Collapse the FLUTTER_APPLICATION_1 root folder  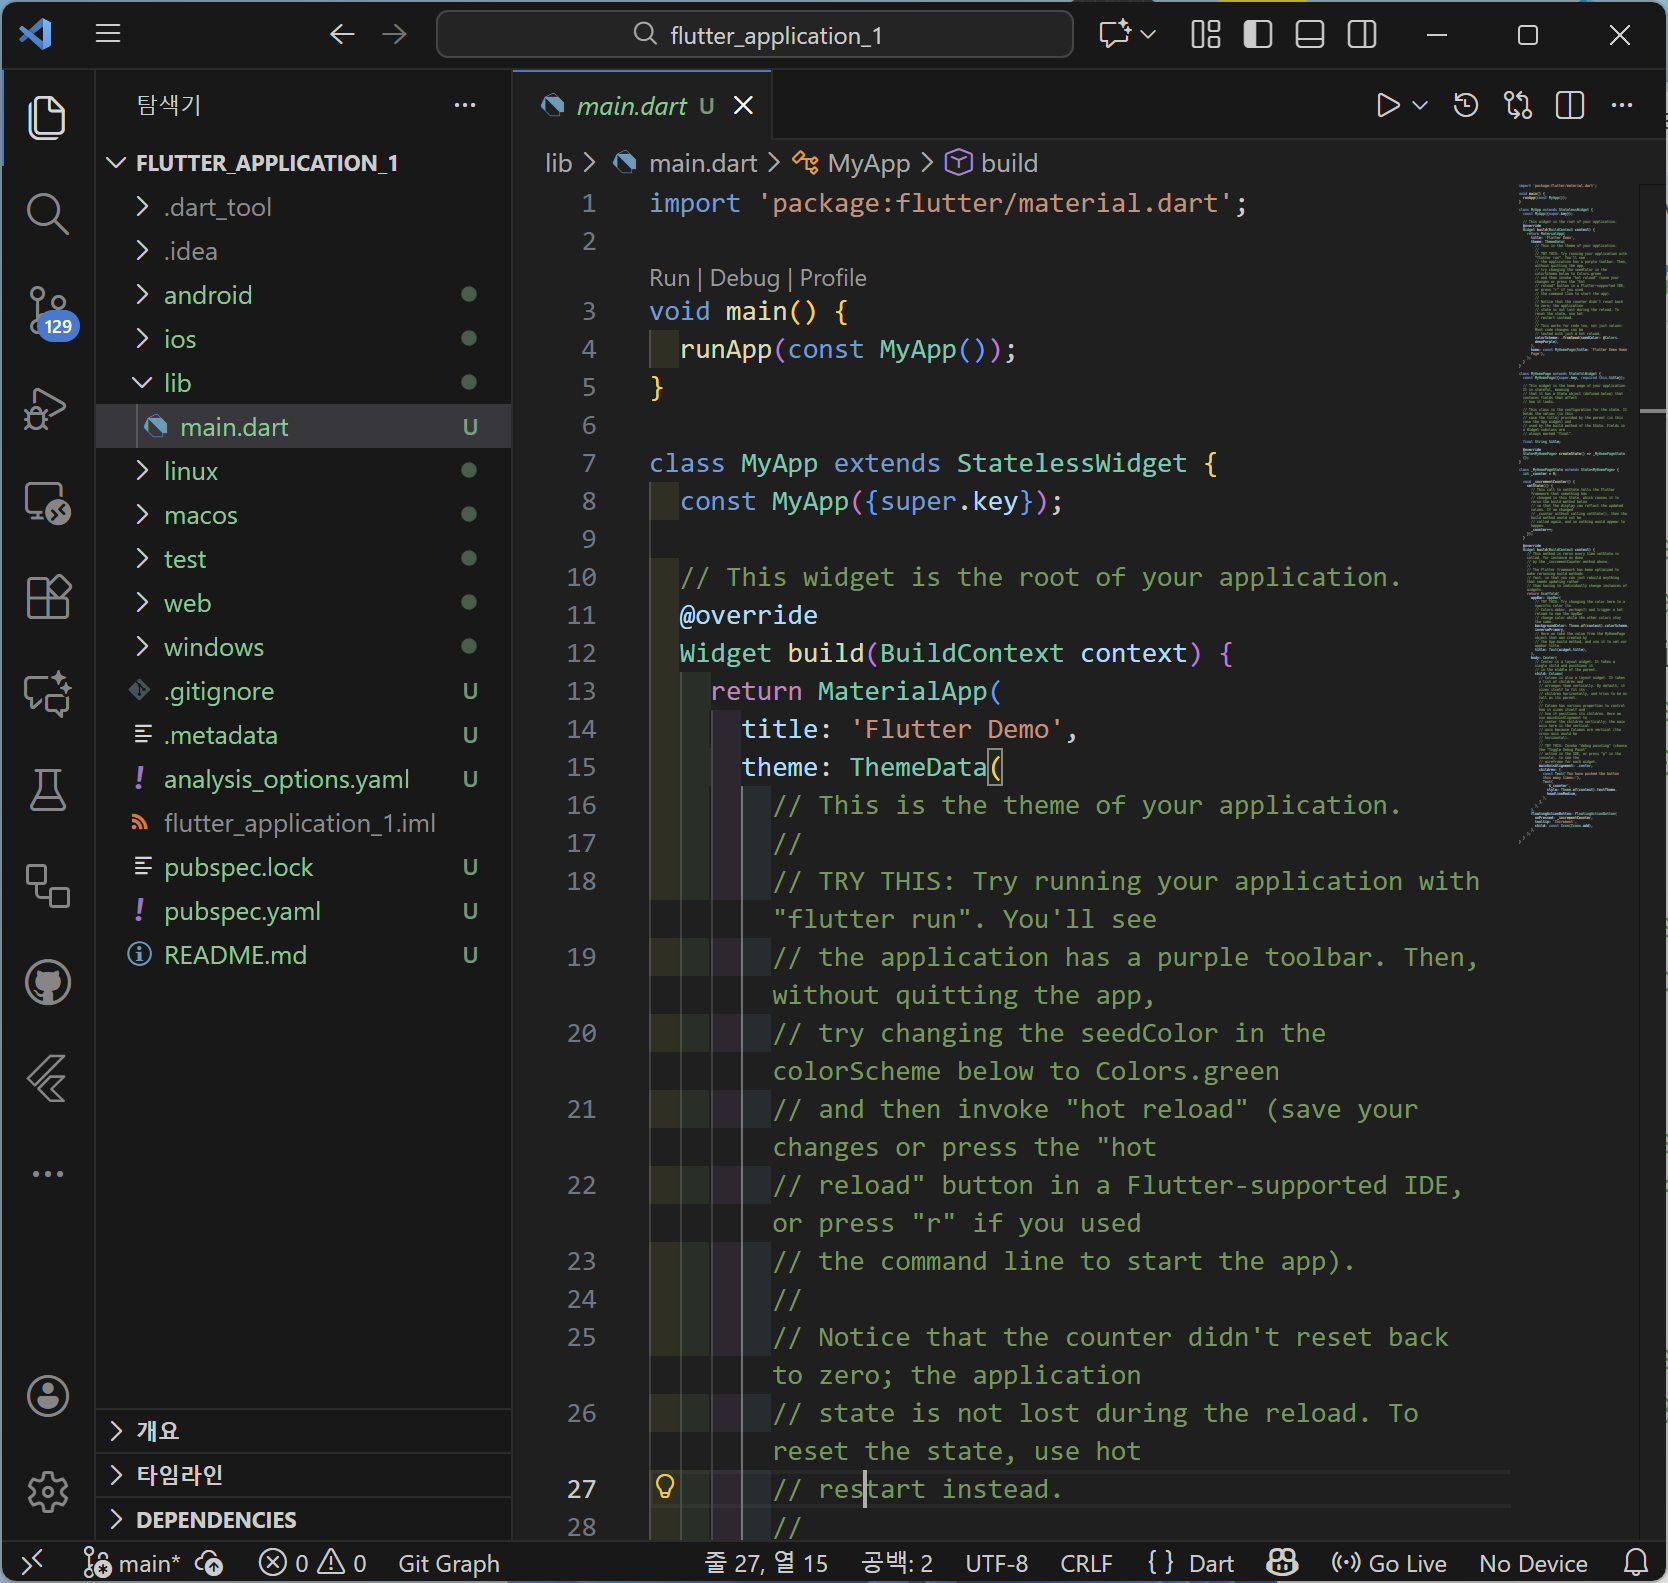(304, 163)
